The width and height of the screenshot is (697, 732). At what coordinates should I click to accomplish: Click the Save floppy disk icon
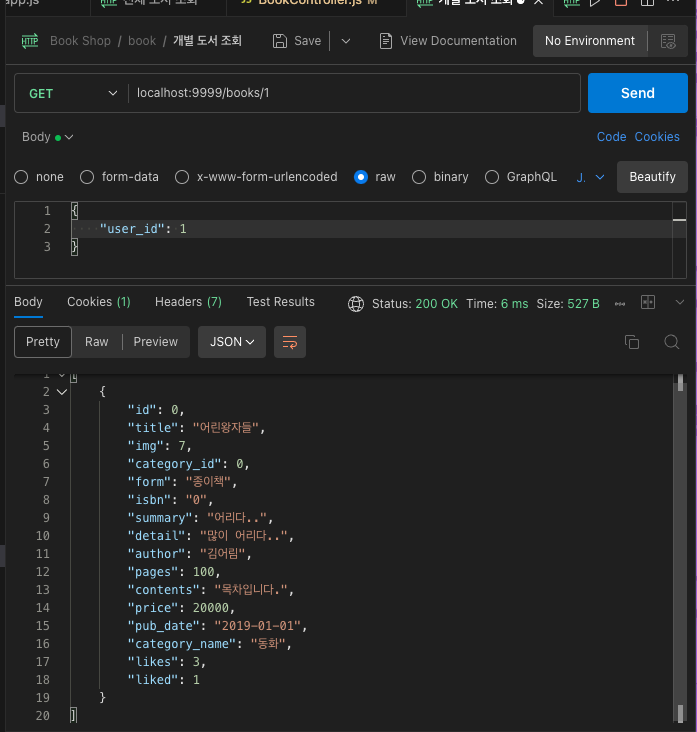[280, 41]
